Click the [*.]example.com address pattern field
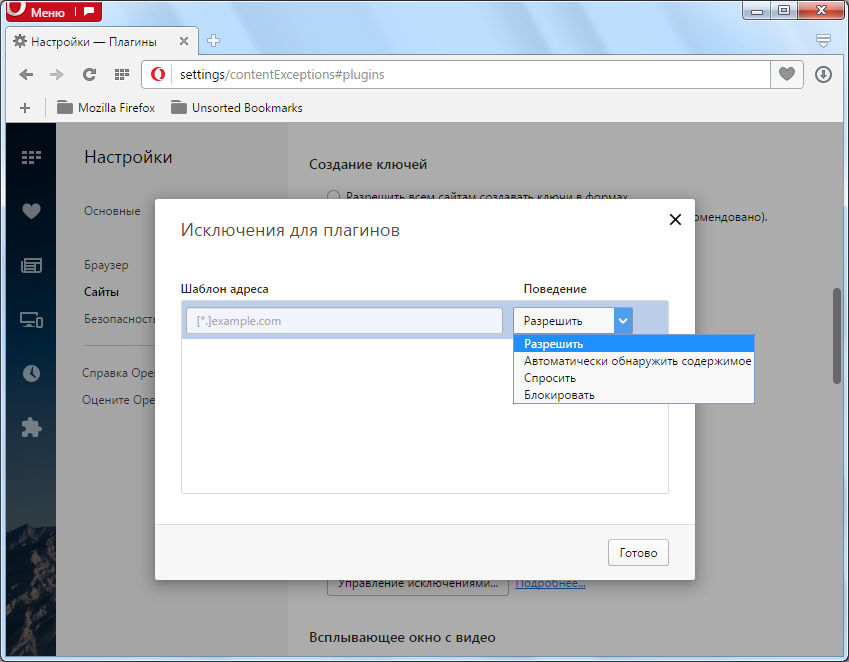Image resolution: width=849 pixels, height=662 pixels. pos(344,320)
